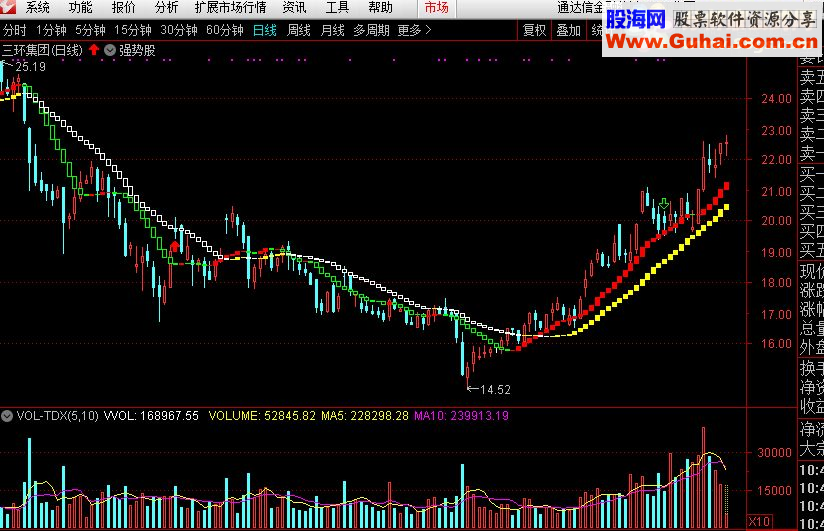
Task: Click the red up-arrow beside 三环集团
Action: coord(94,50)
